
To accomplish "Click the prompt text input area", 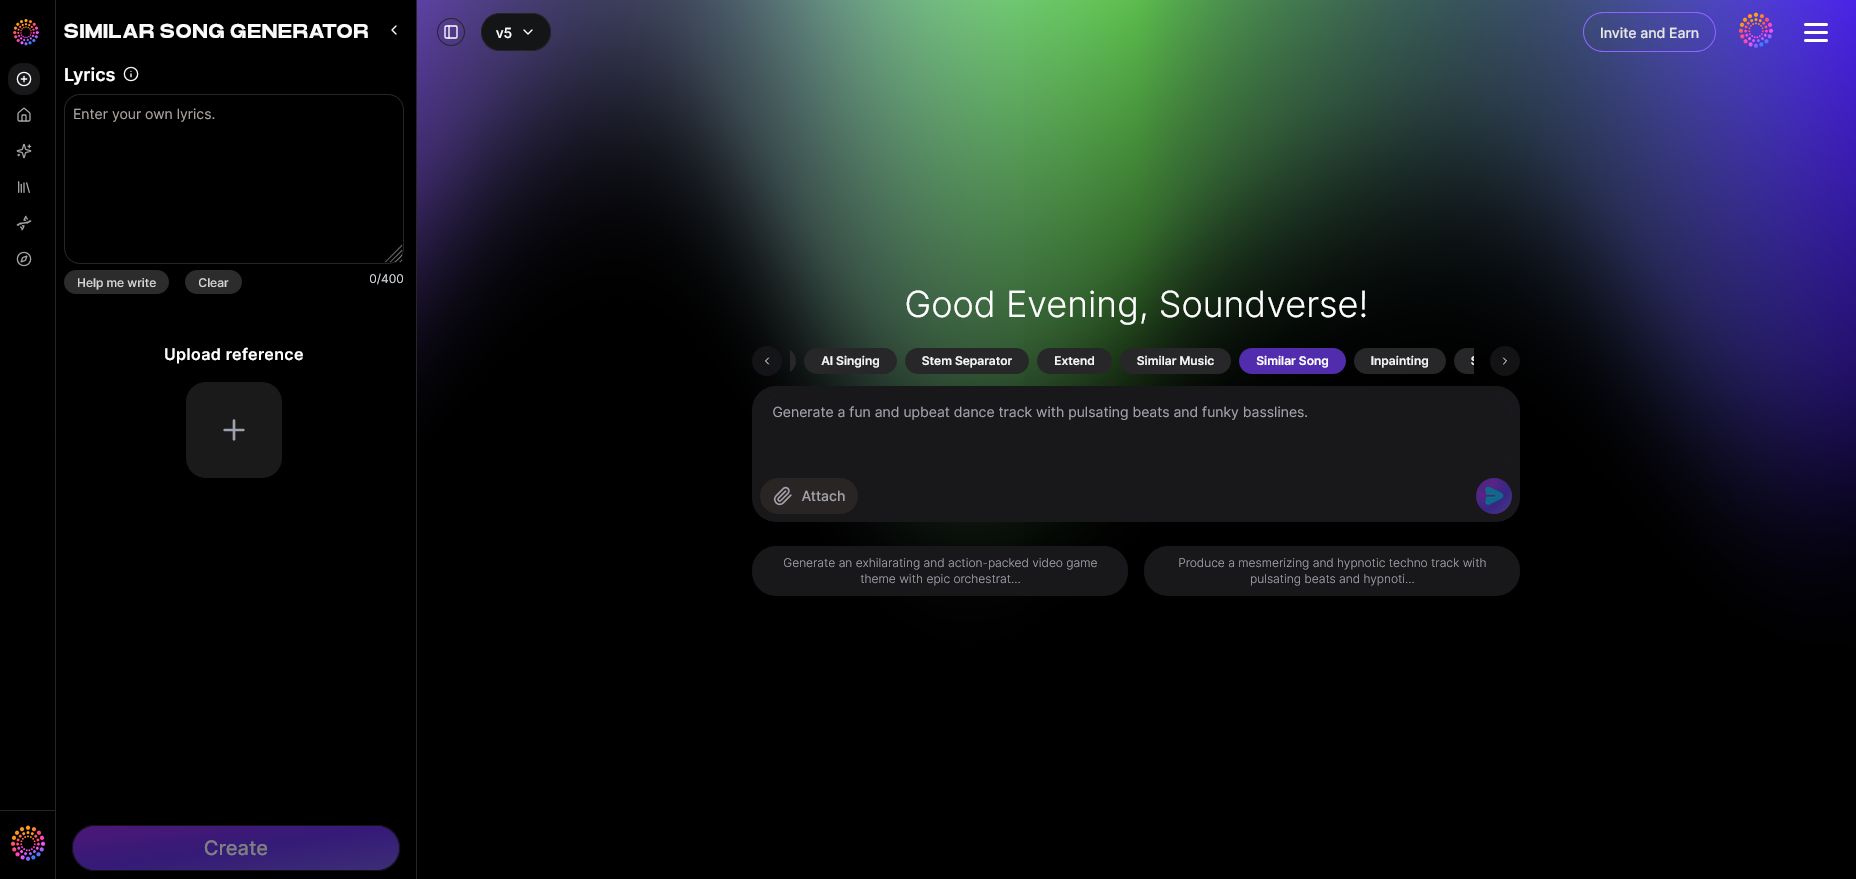I will tap(1136, 432).
